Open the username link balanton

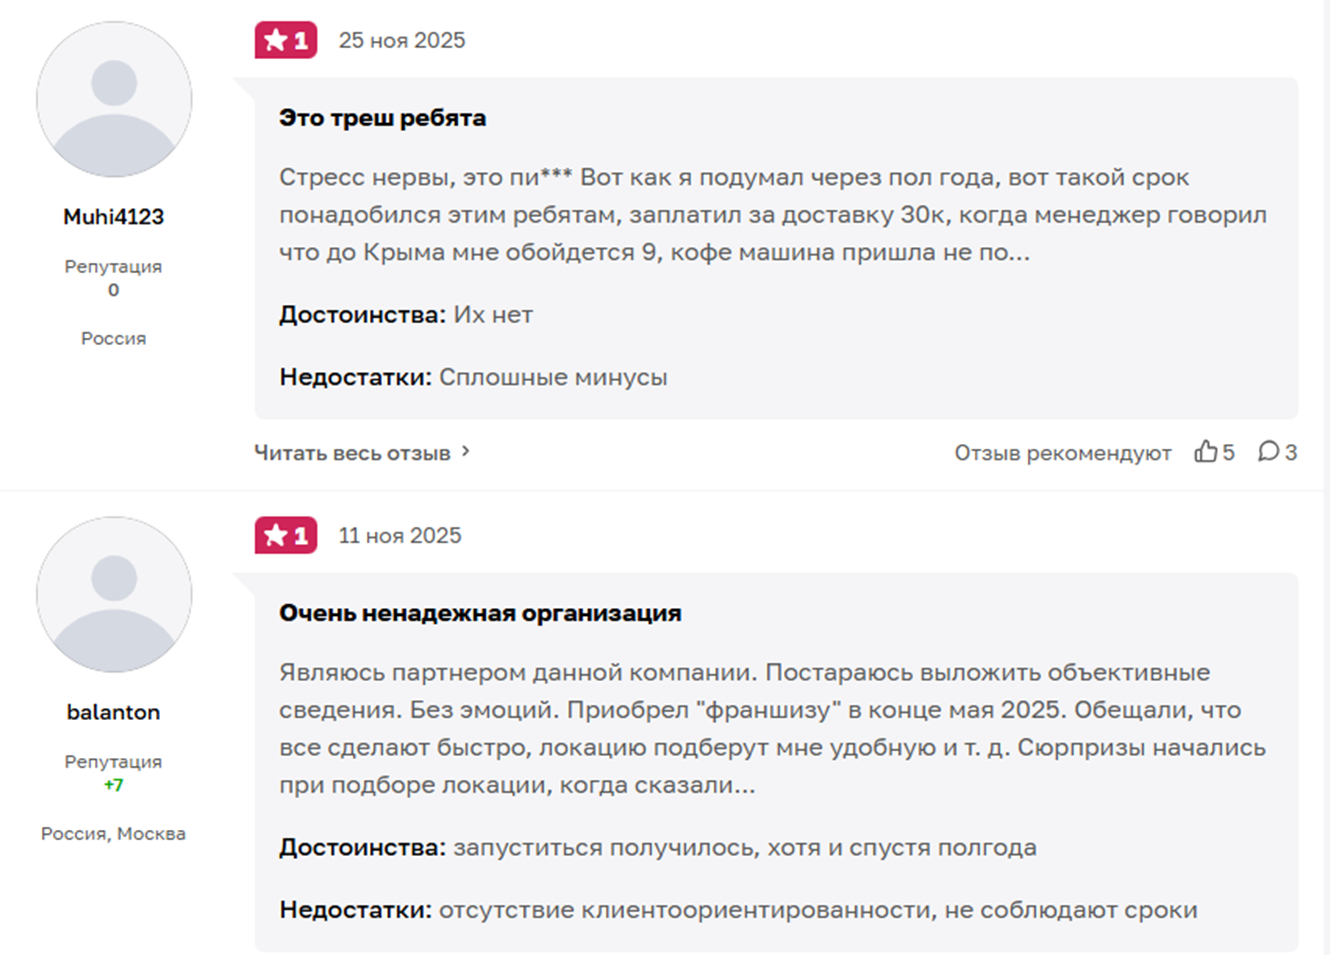pos(113,712)
